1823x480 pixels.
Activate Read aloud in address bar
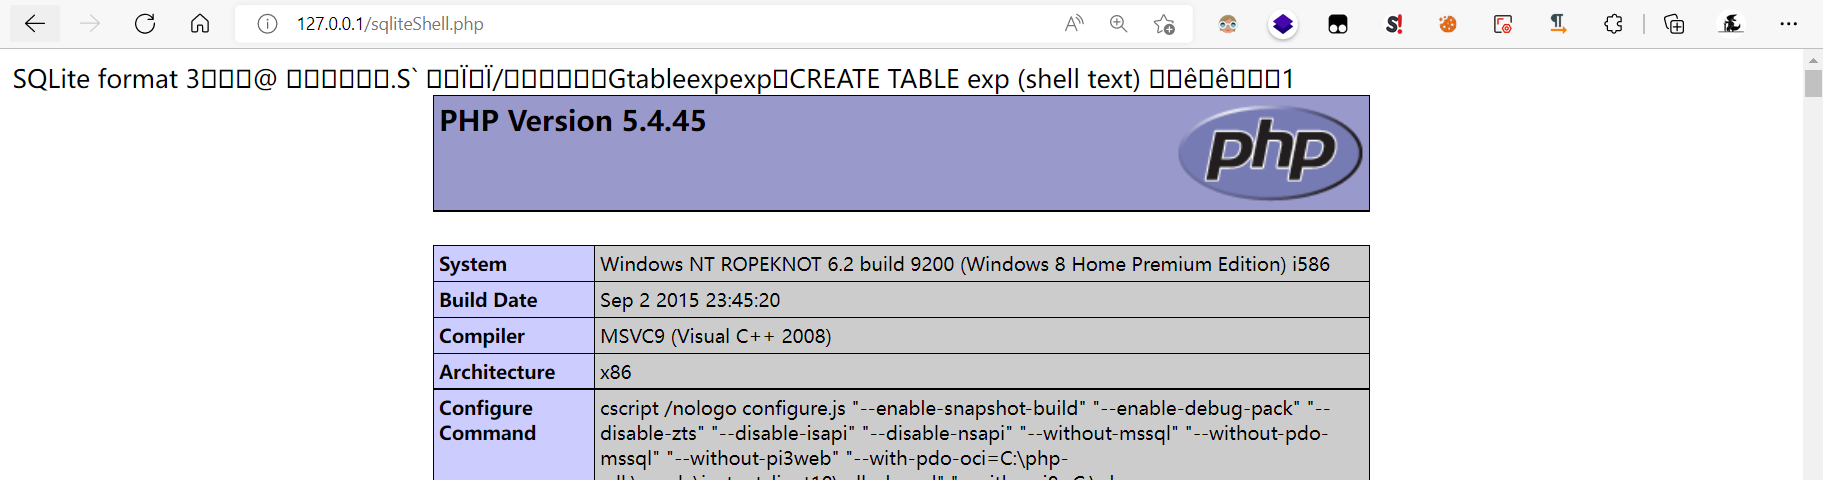pyautogui.click(x=1074, y=24)
